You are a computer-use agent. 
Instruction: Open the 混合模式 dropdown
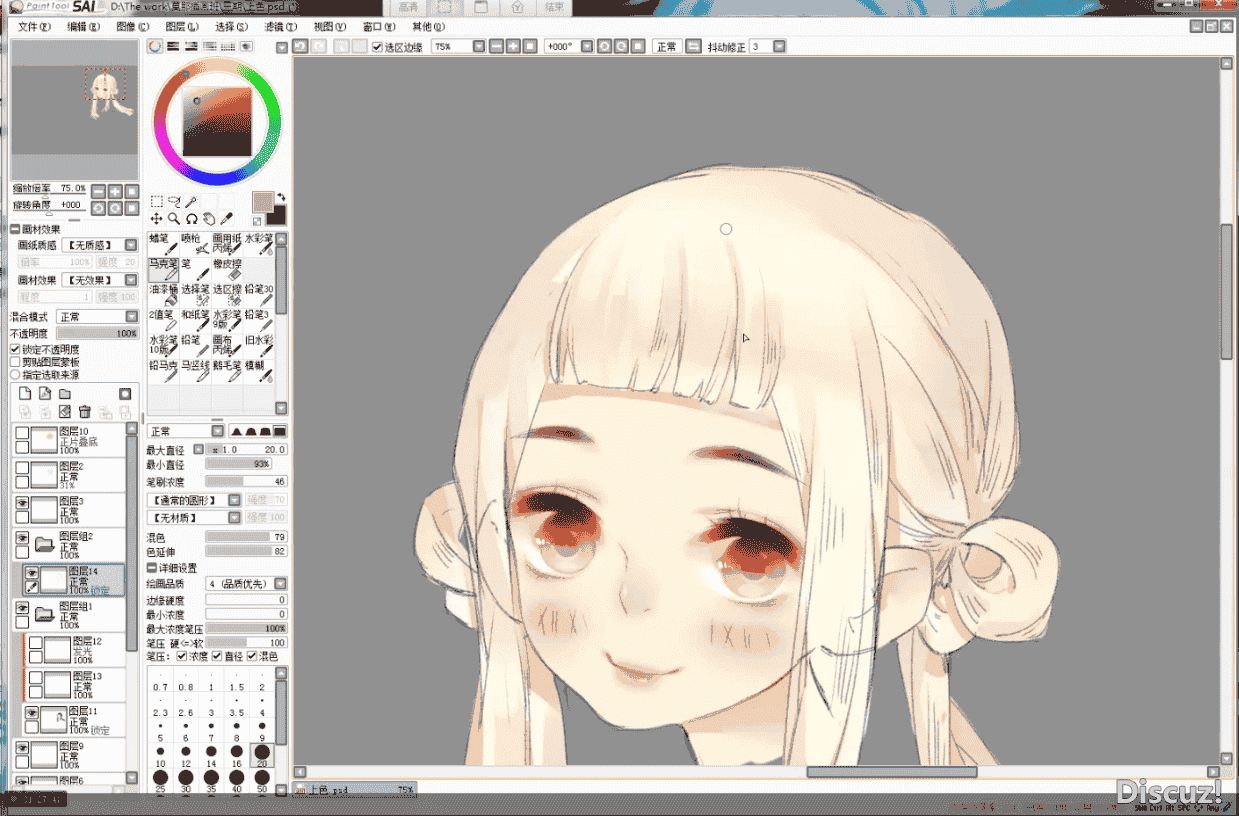point(97,316)
